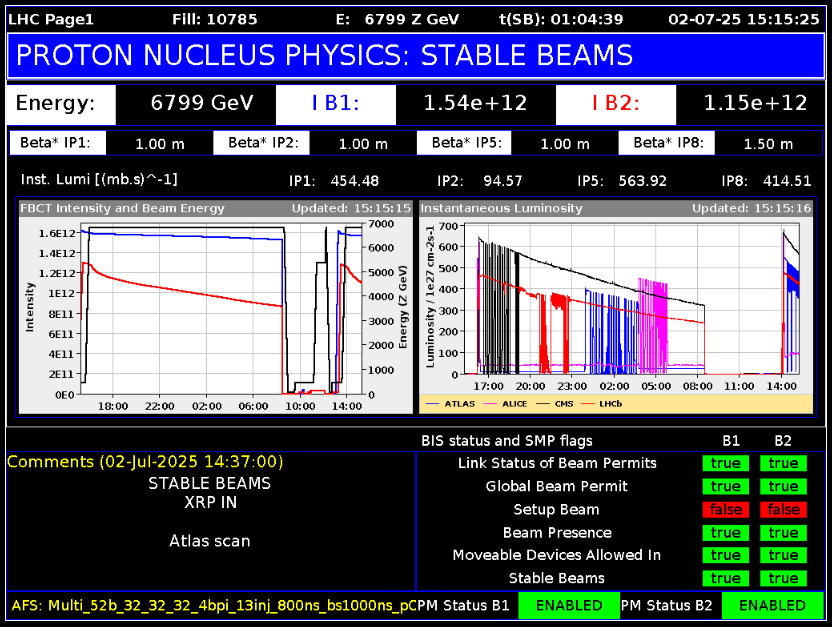Screen dimensions: 832x627
Task: Click the PM Status B1 ENABLED button
Action: click(x=568, y=605)
